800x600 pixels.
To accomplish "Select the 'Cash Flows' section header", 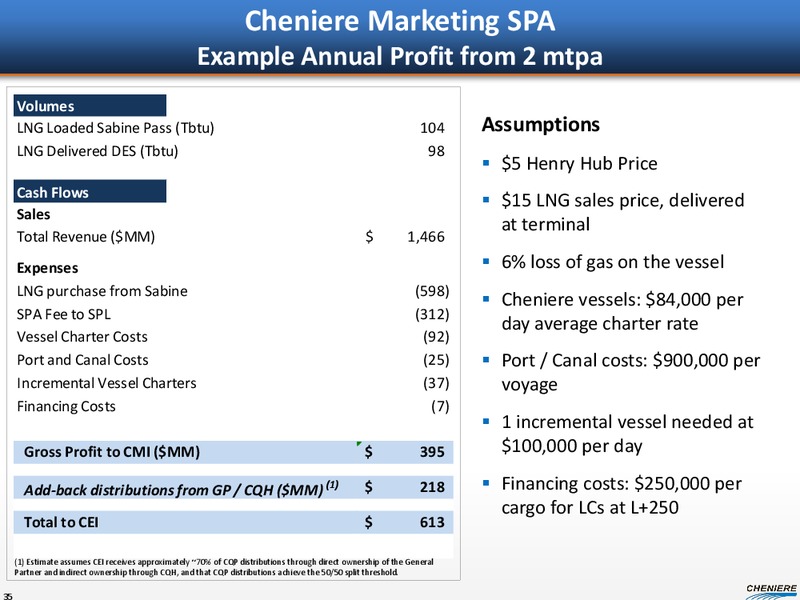I will (x=90, y=191).
